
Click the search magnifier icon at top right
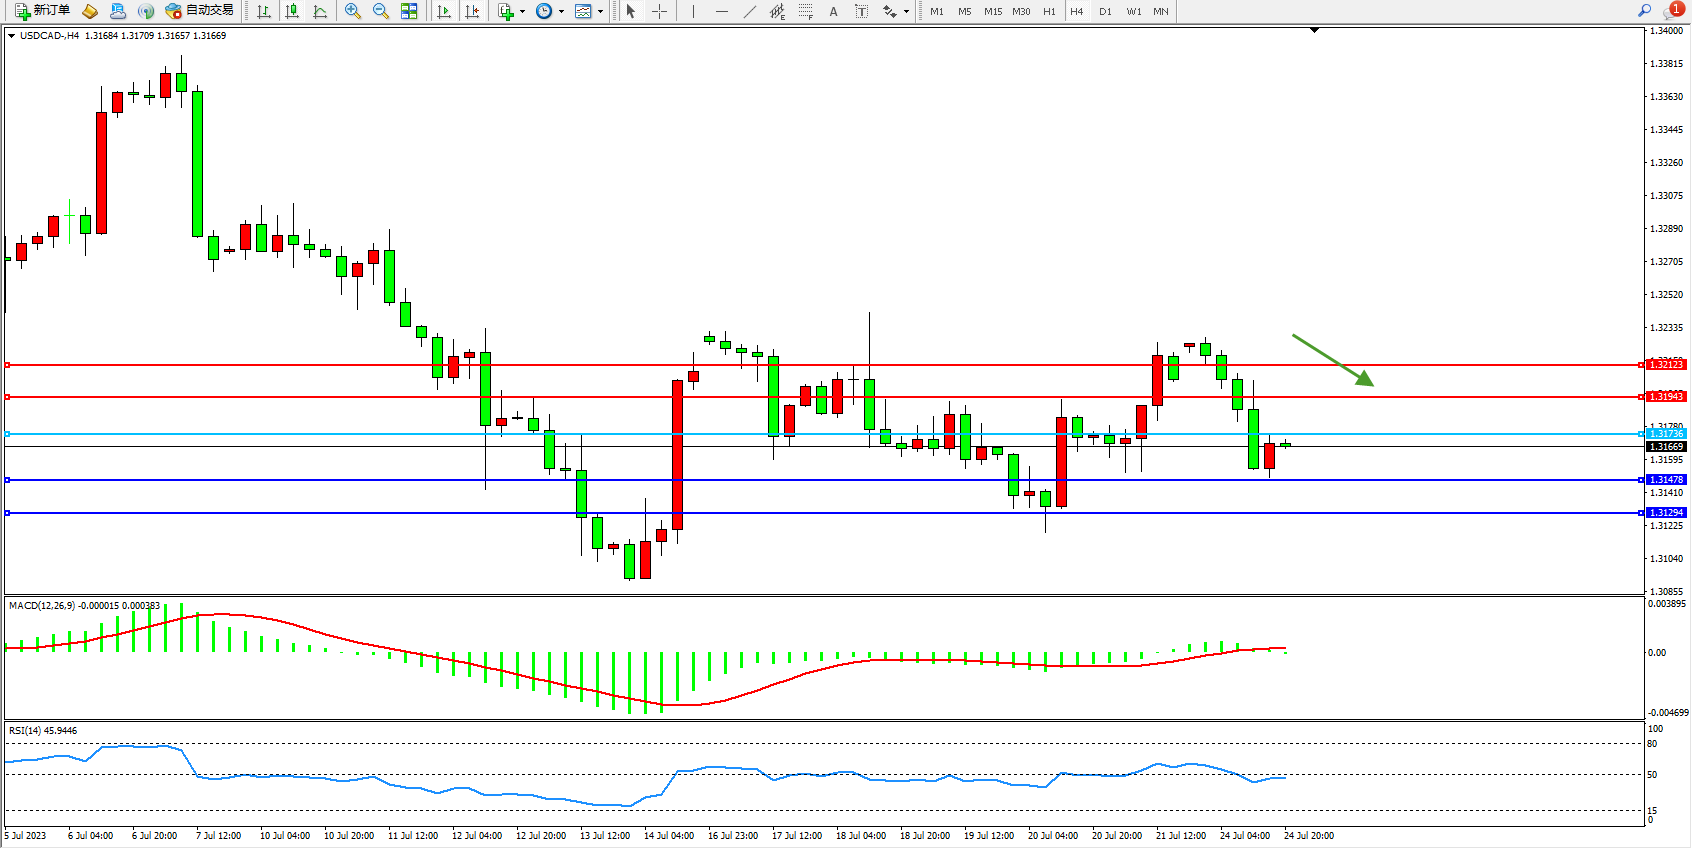(1644, 11)
